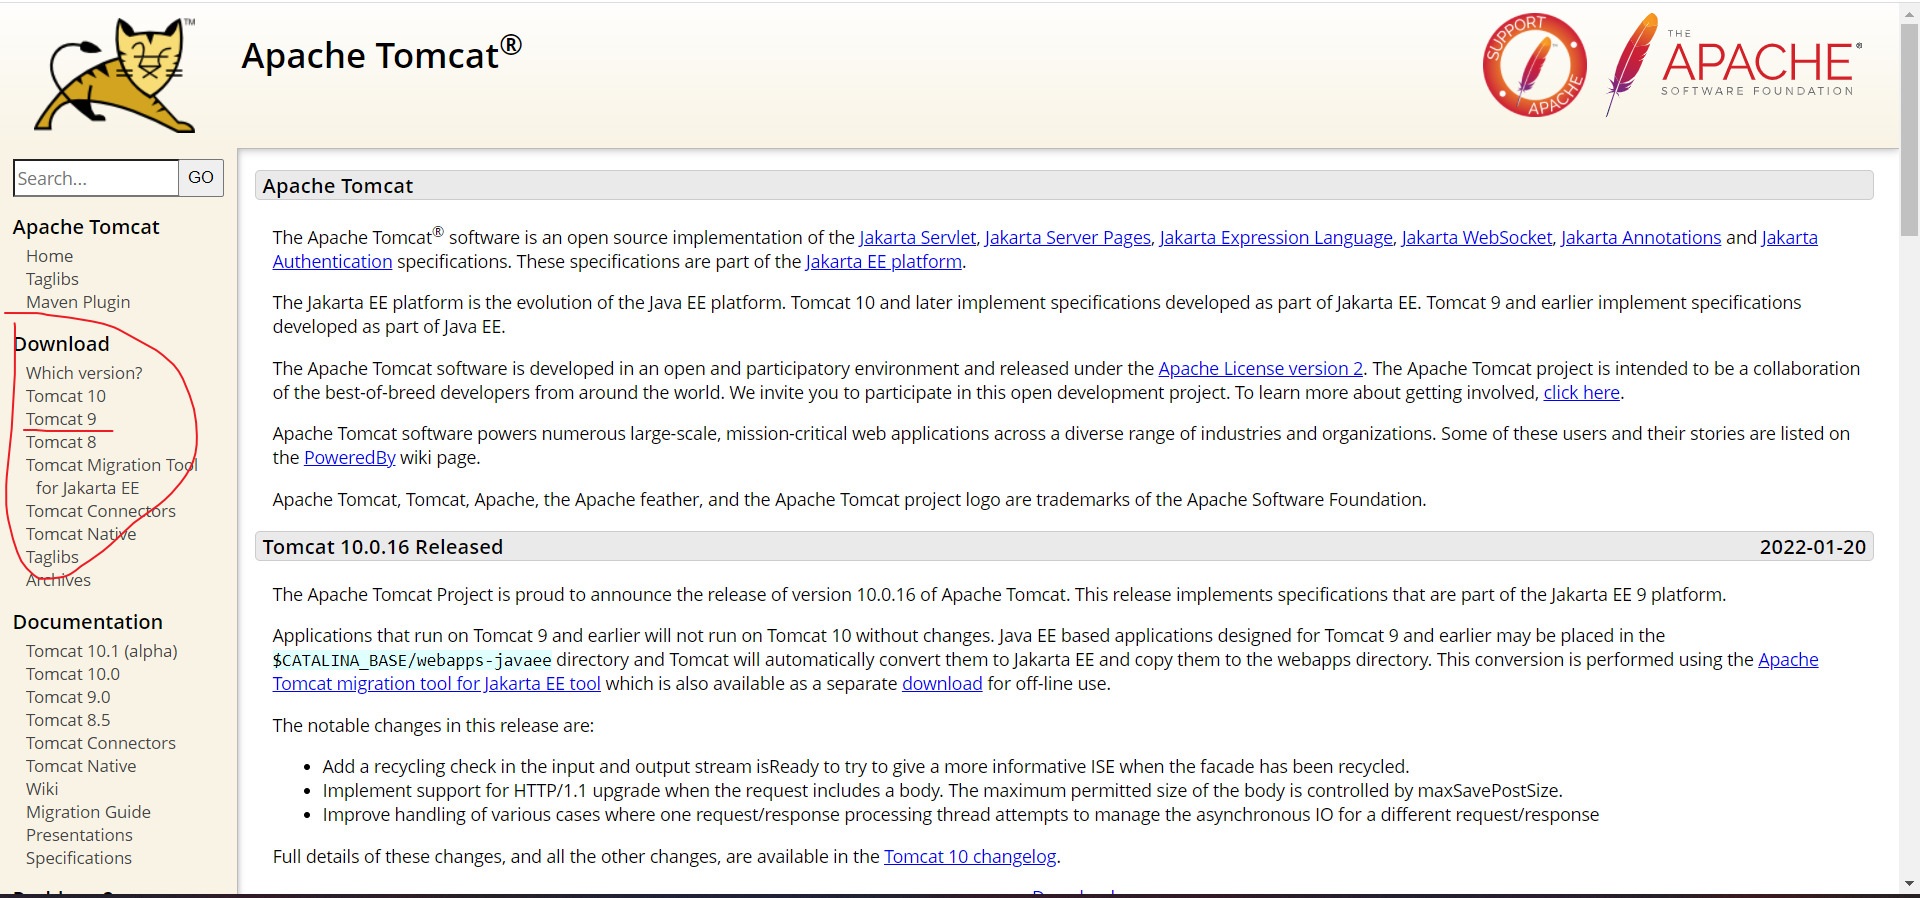Open the Apache Software Foundation feather logo
The width and height of the screenshot is (1920, 898).
[x=1733, y=65]
